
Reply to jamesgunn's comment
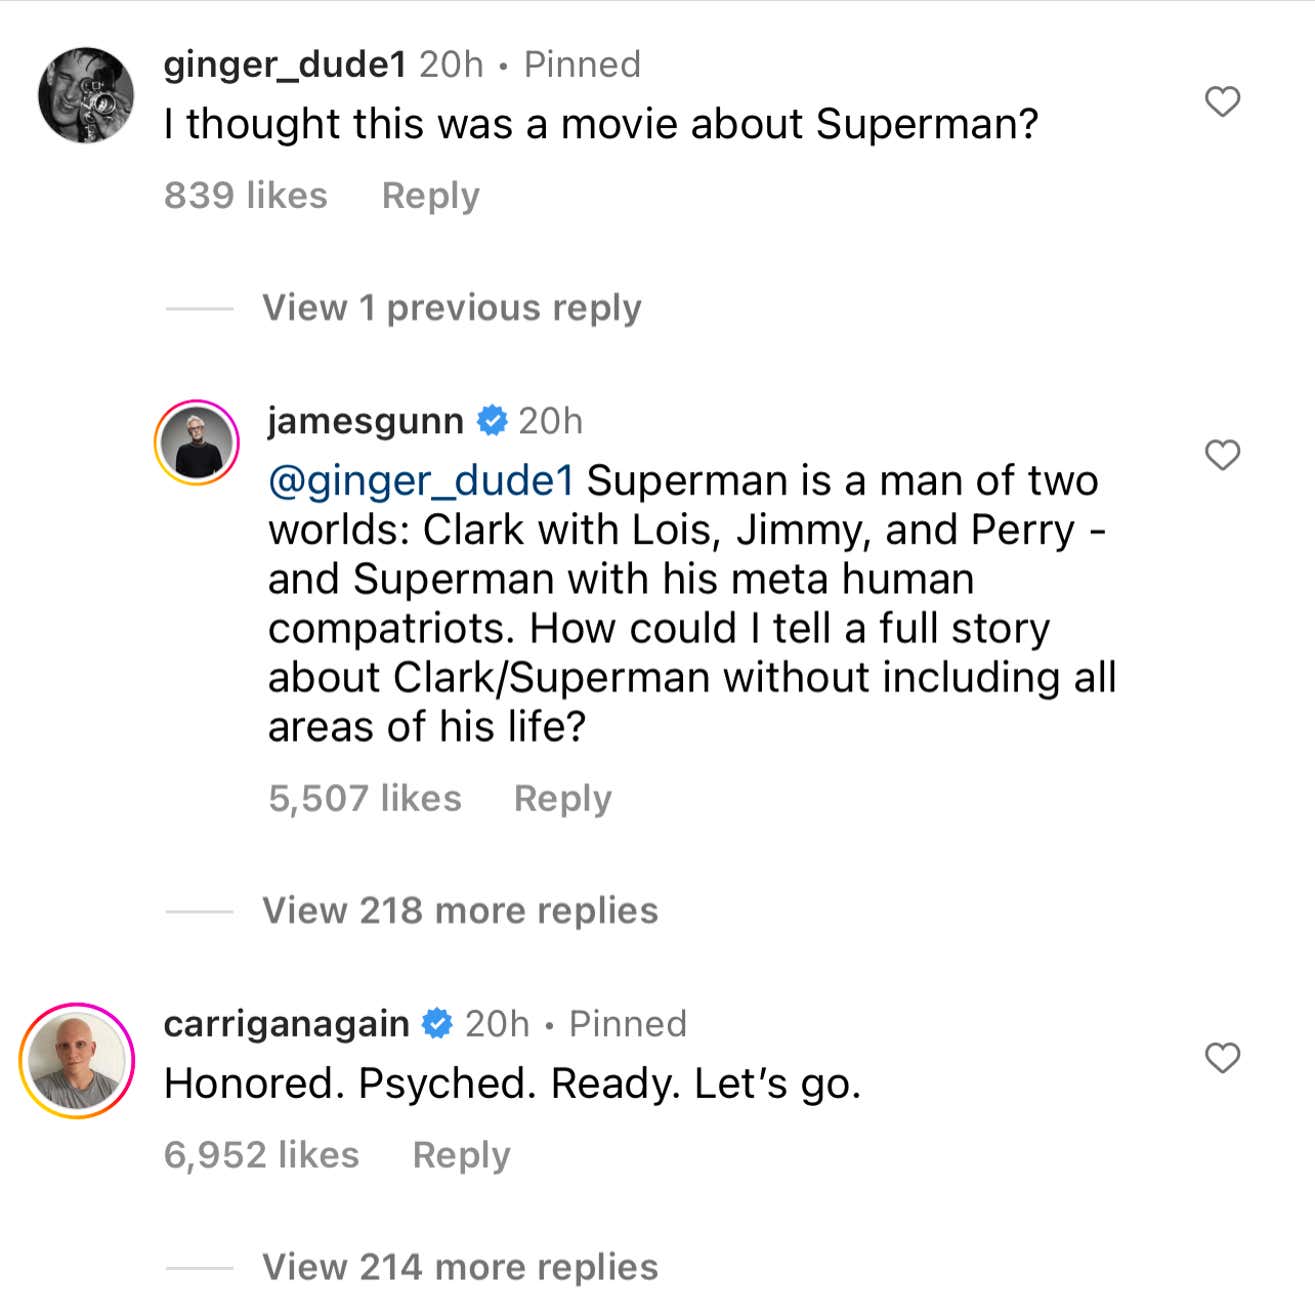click(x=563, y=798)
